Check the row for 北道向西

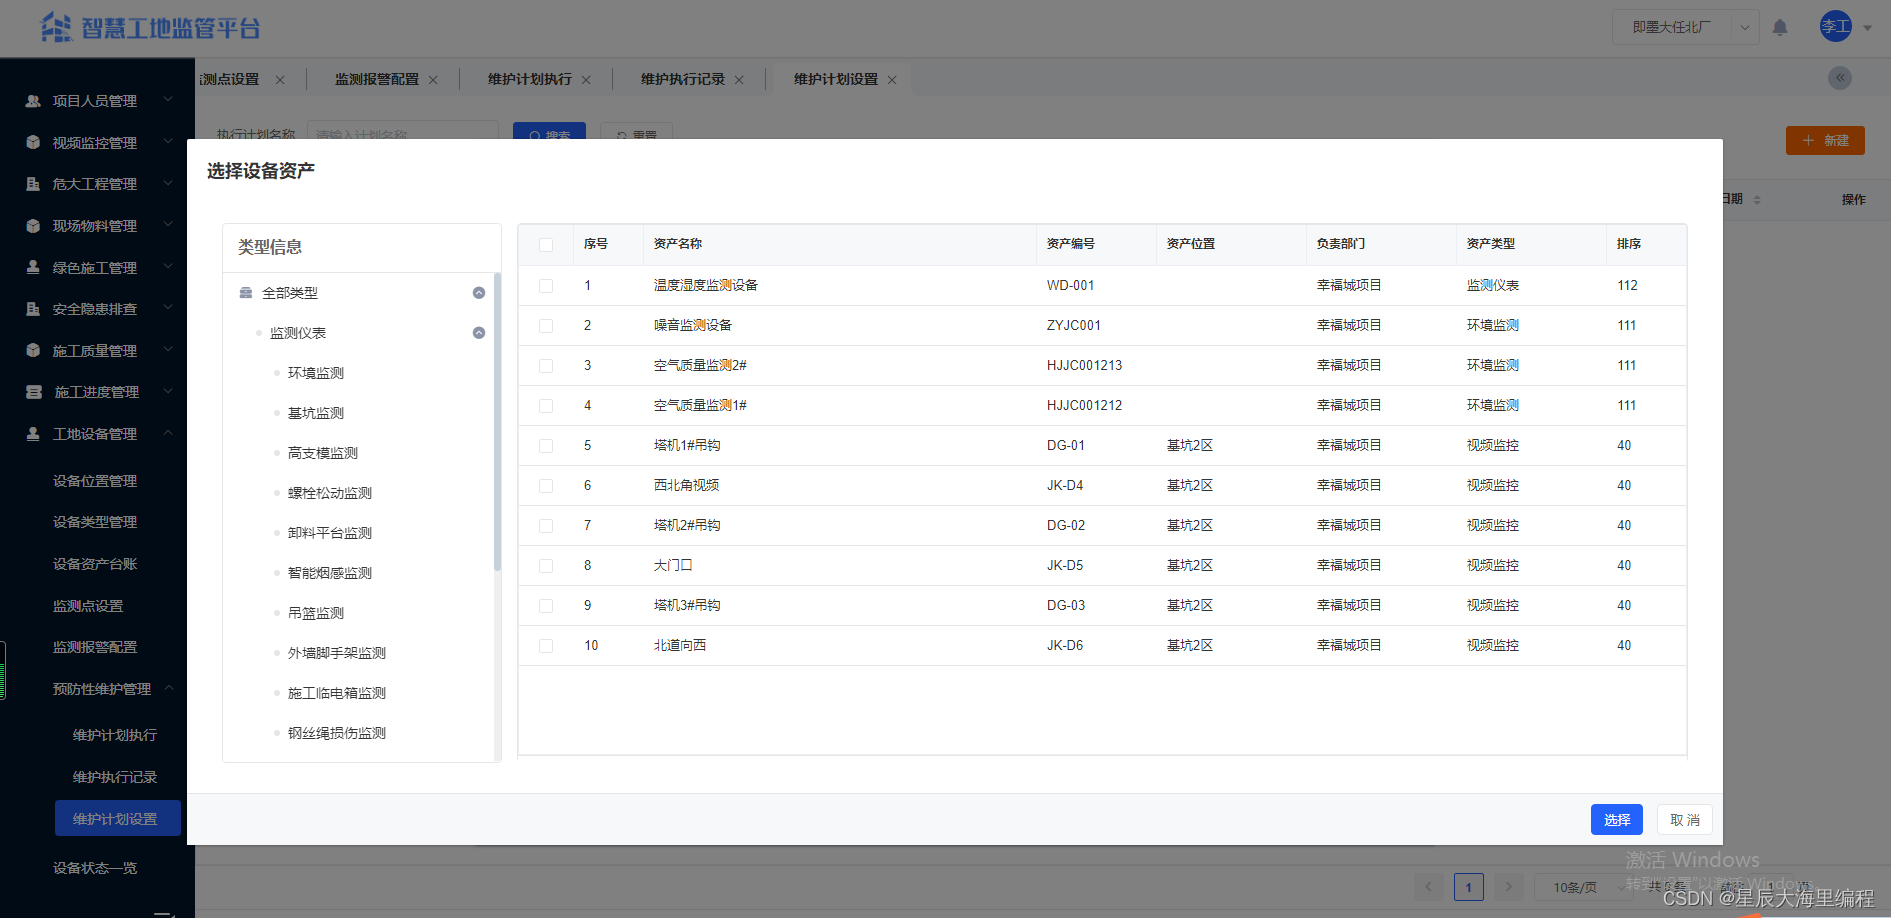pyautogui.click(x=546, y=646)
